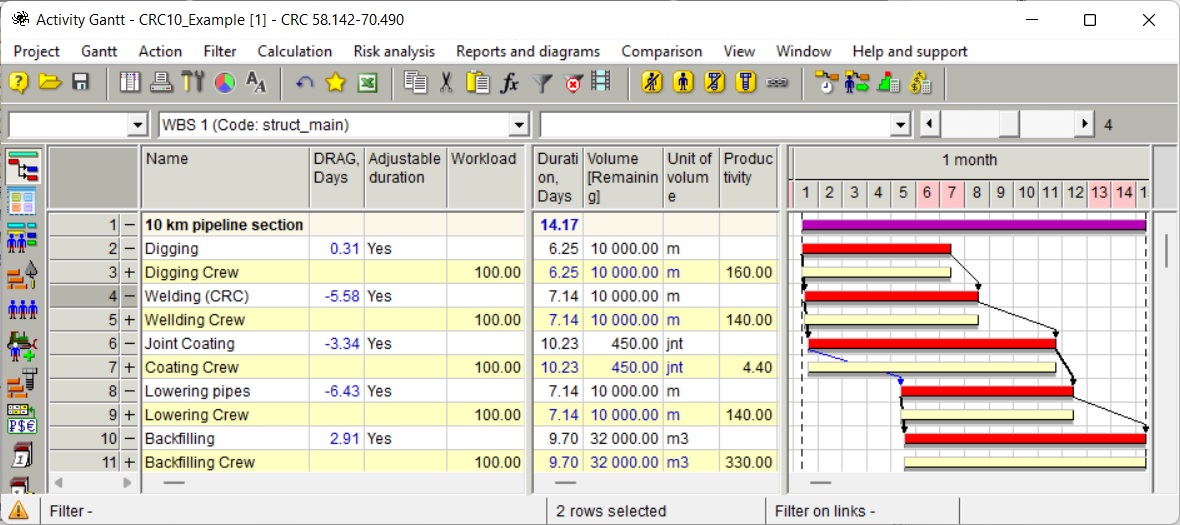The image size is (1180, 525).
Task: Open the bulldozer machines sidebar icon
Action: click(x=23, y=346)
